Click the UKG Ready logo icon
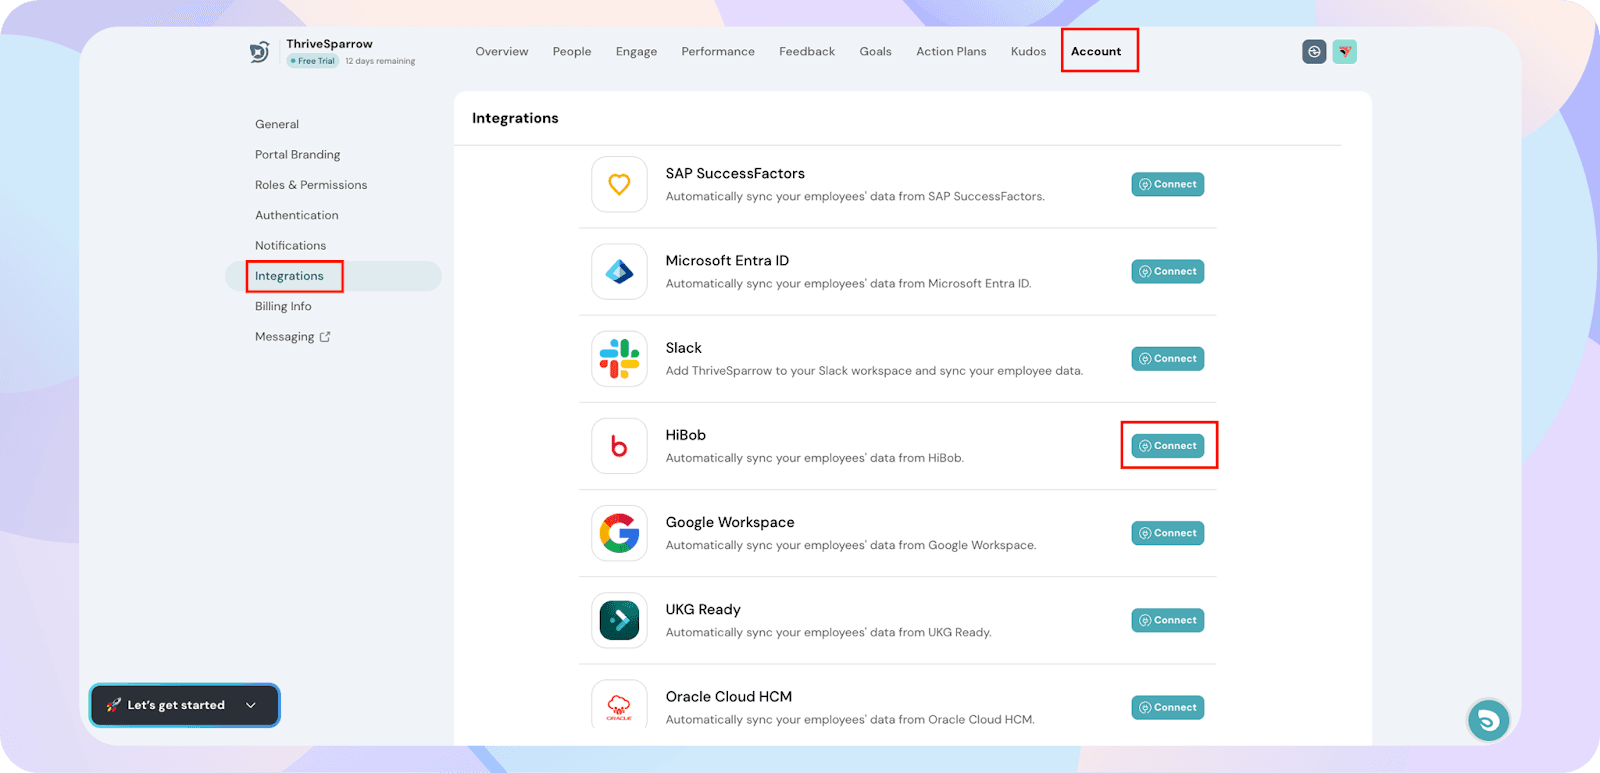 619,620
